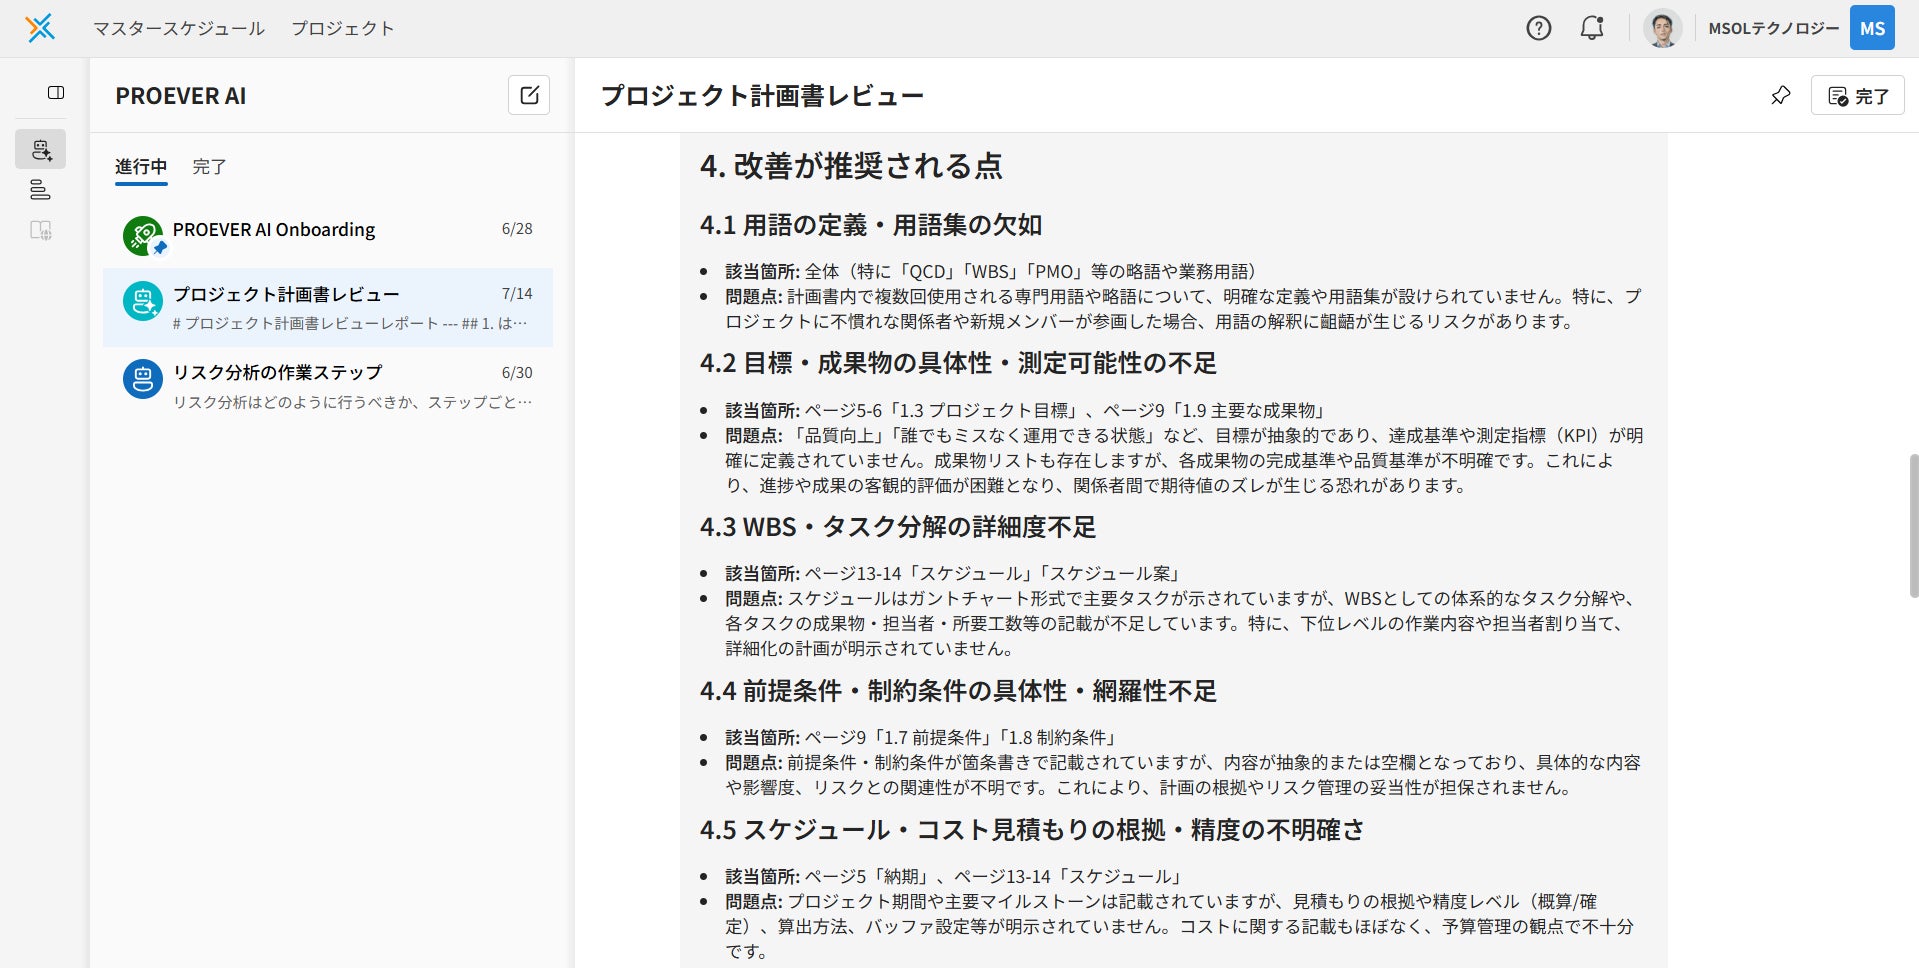Open the プロジェクト menu
This screenshot has height=968, width=1919.
click(343, 28)
